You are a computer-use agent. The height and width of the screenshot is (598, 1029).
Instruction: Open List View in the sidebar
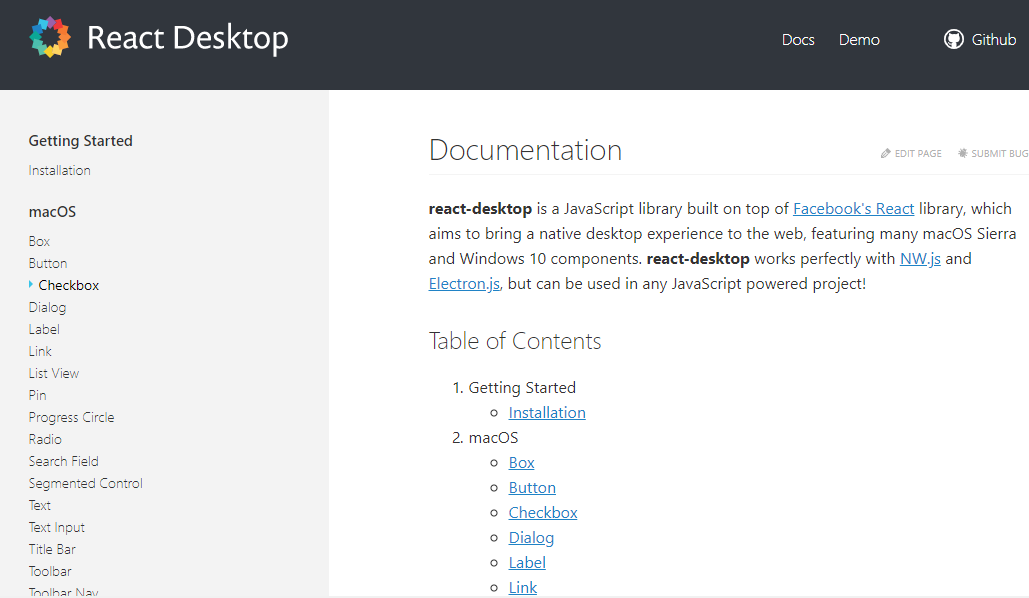(54, 374)
